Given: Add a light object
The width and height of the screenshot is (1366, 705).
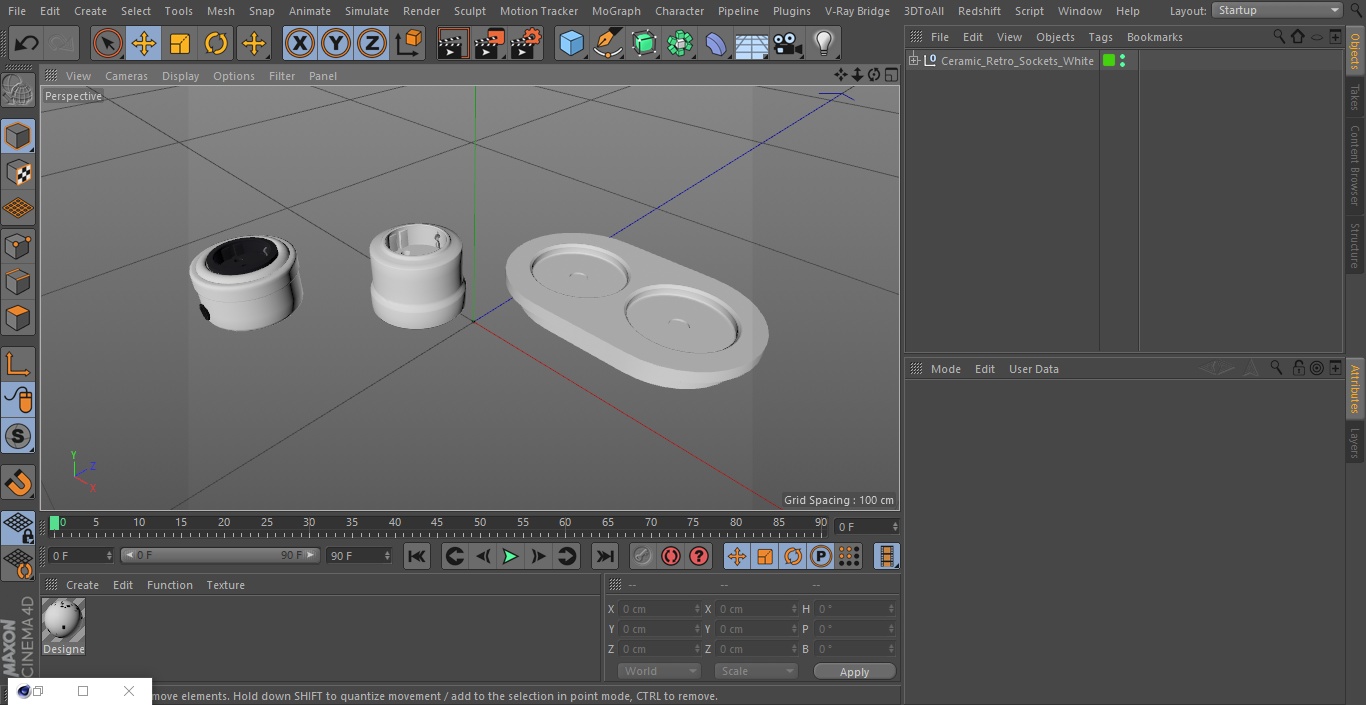Looking at the screenshot, I should (823, 44).
